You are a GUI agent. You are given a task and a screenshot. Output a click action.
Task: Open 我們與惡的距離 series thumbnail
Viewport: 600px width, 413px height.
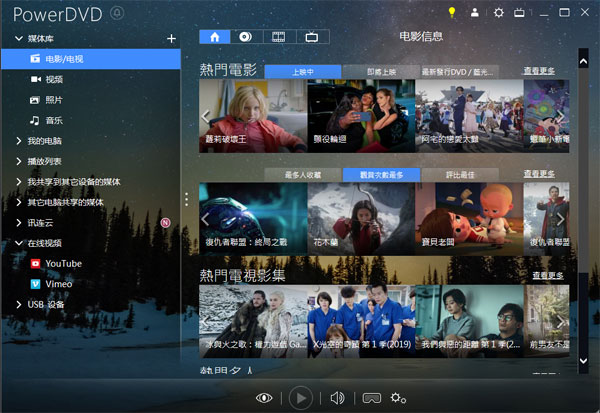click(470, 322)
